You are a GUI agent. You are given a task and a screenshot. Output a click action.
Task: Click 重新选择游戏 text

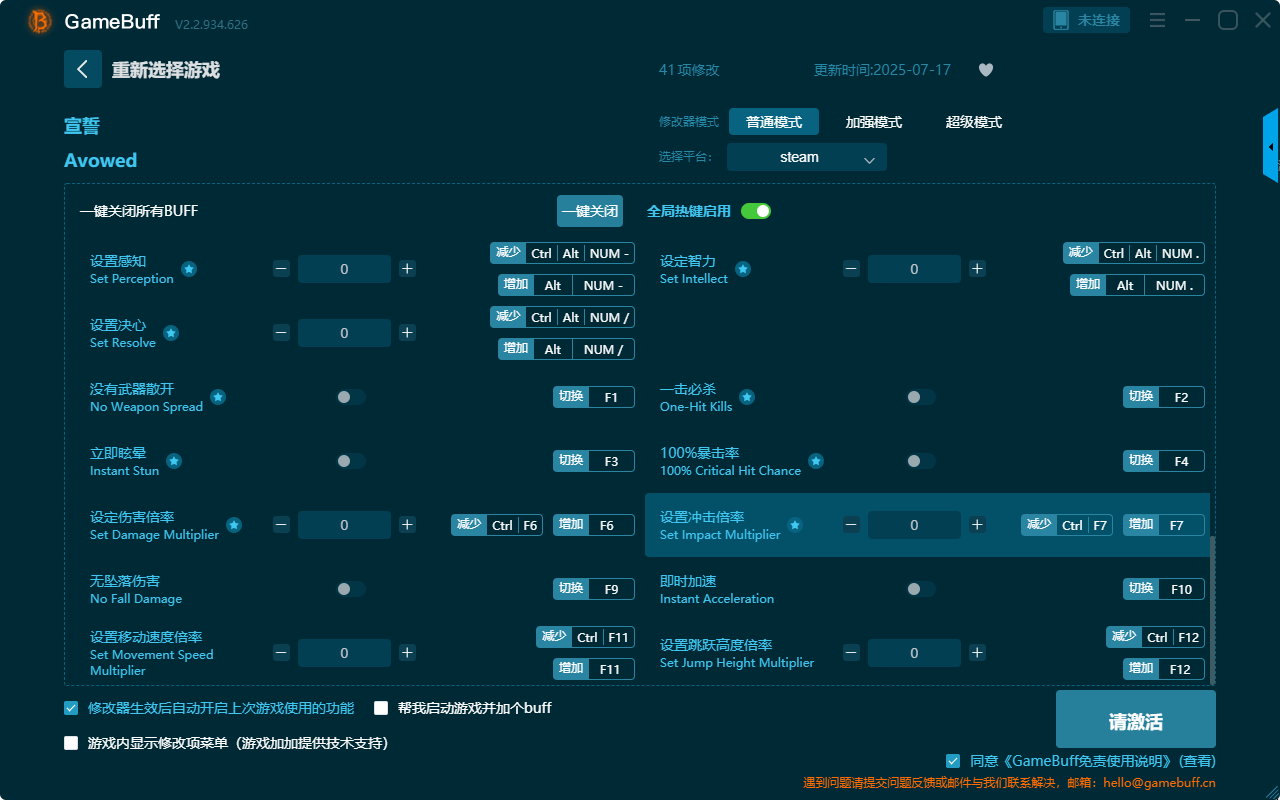coord(165,70)
